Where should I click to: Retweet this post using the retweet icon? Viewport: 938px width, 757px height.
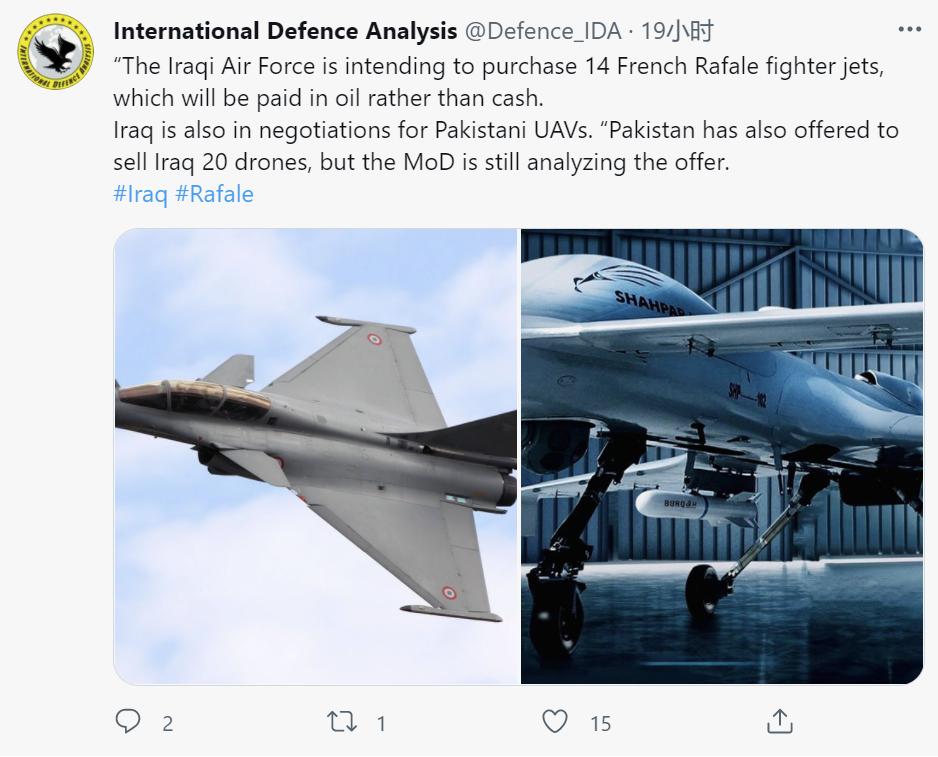[x=343, y=721]
